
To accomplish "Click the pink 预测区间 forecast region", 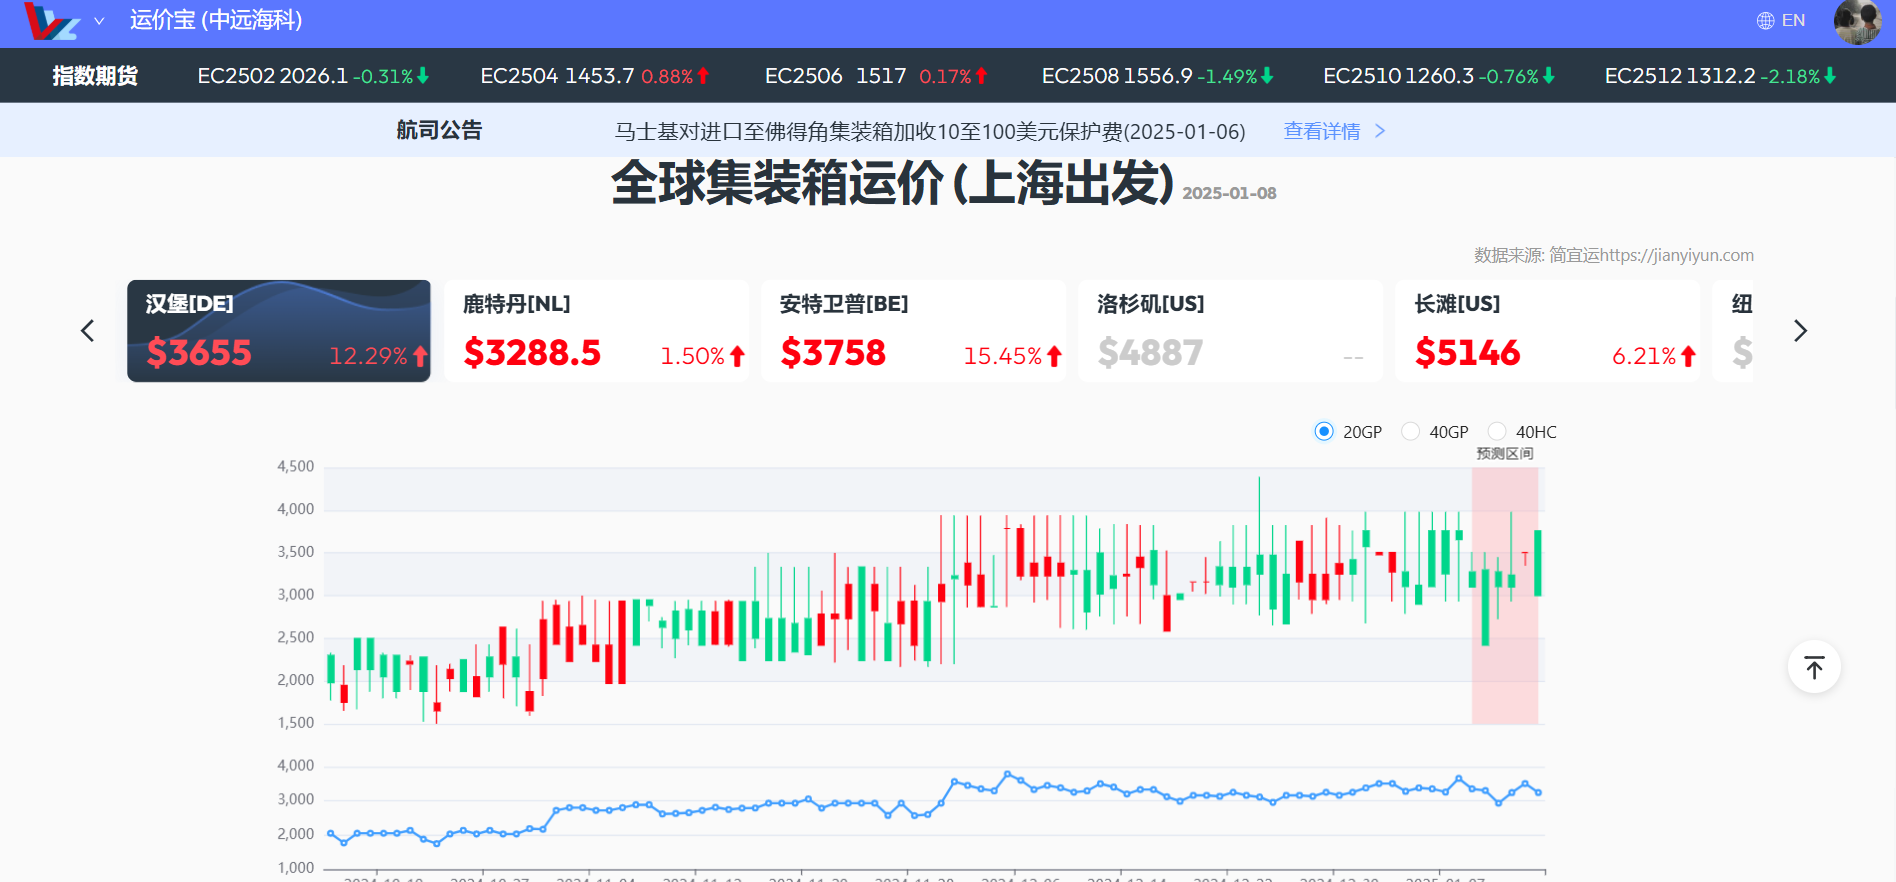I will pyautogui.click(x=1505, y=595).
